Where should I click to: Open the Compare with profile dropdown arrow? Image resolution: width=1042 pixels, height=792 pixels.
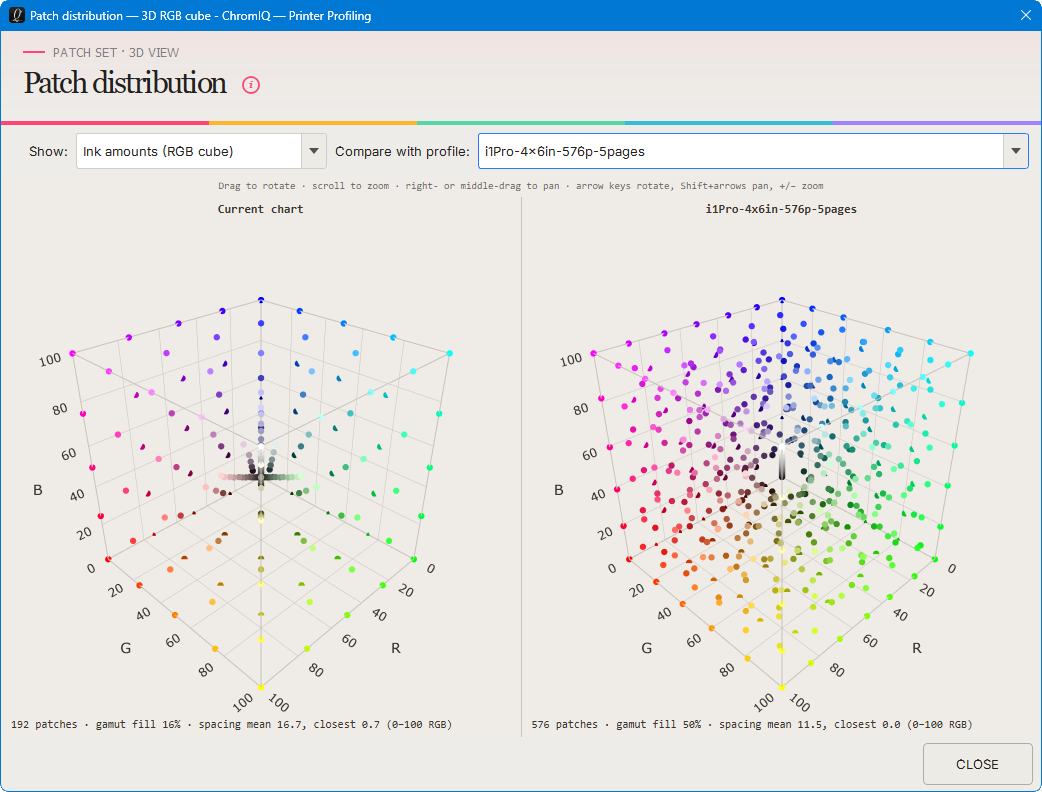[x=1015, y=151]
